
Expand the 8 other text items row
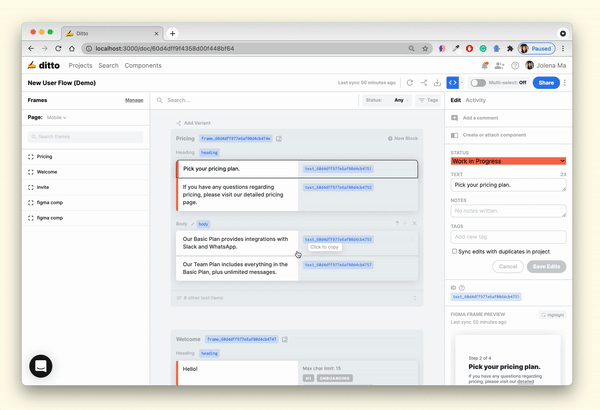click(297, 298)
